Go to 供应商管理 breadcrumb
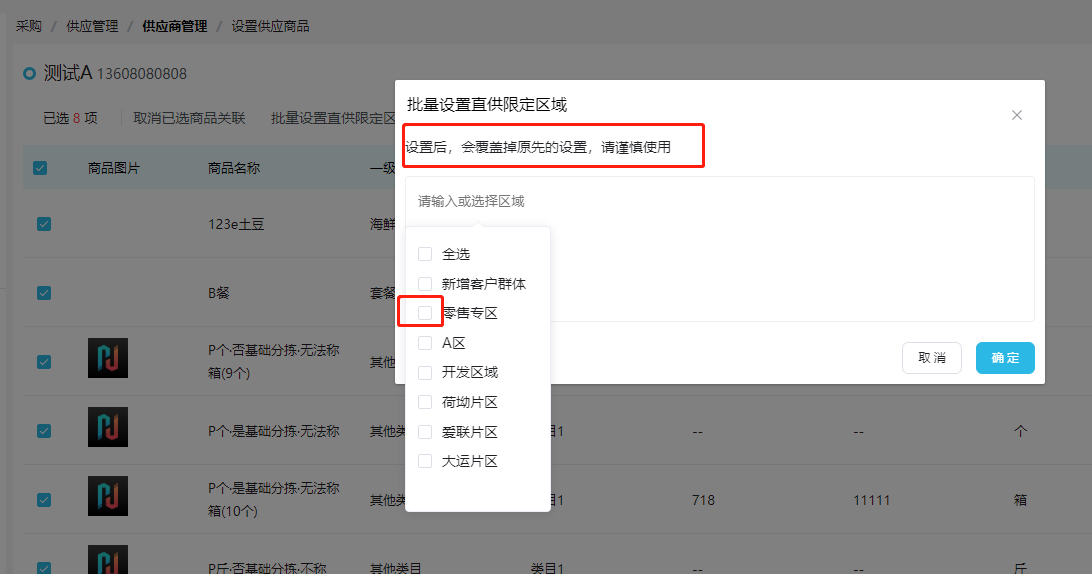The width and height of the screenshot is (1092, 574). click(x=175, y=26)
